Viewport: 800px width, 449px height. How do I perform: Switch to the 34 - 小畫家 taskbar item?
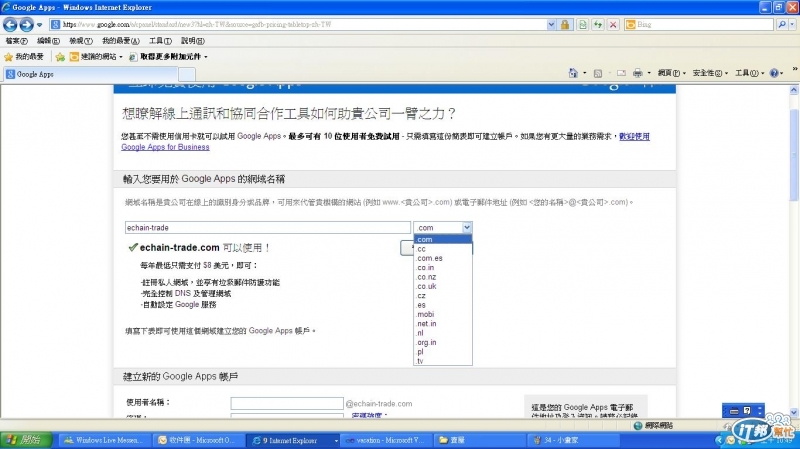click(574, 440)
